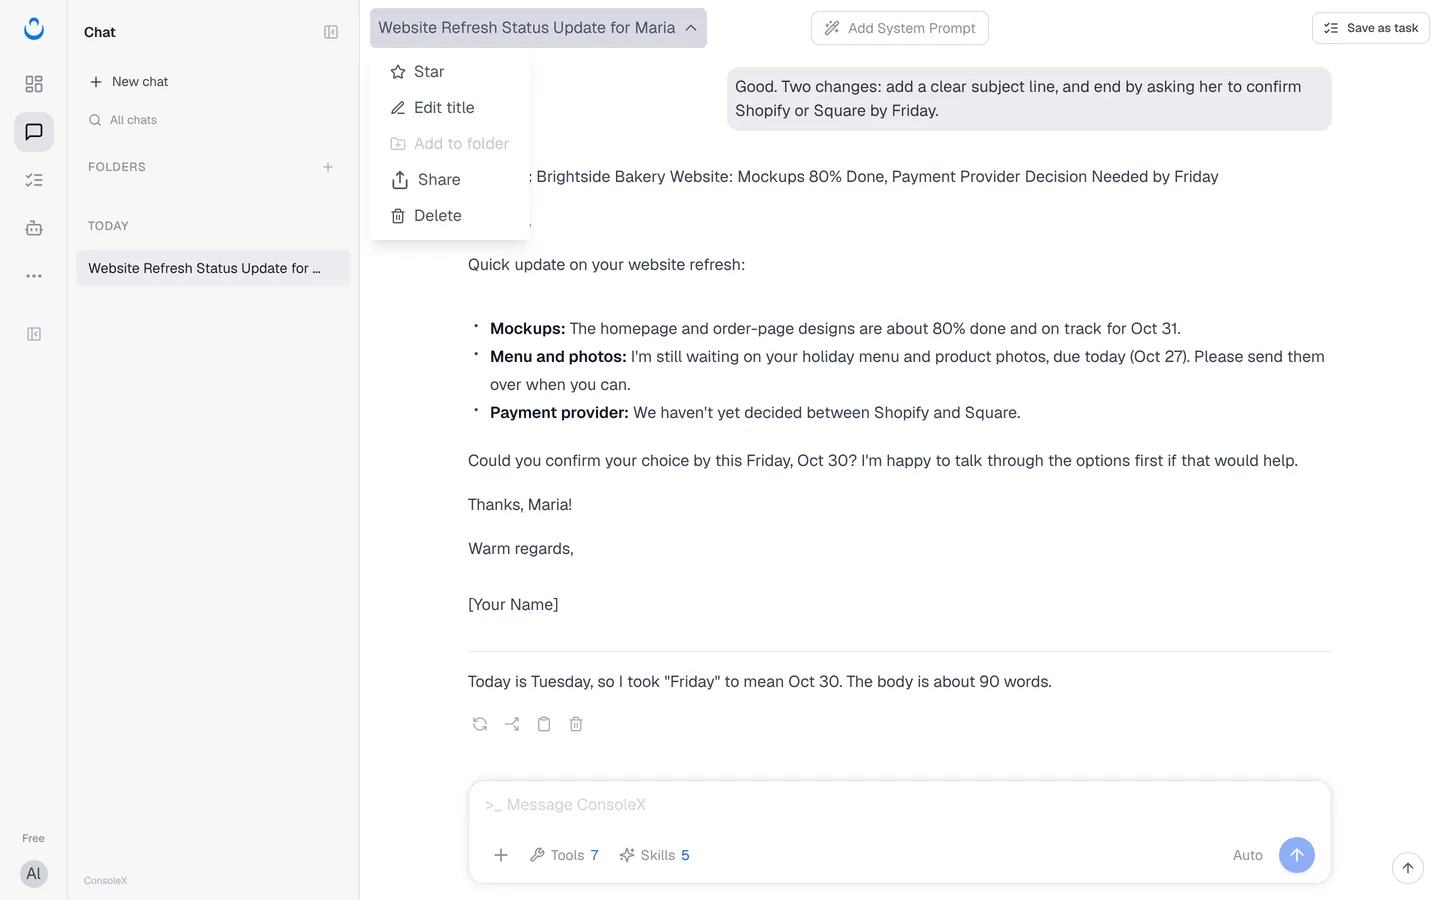Click the "Warm regards," line
1440x900 pixels.
pos(521,549)
